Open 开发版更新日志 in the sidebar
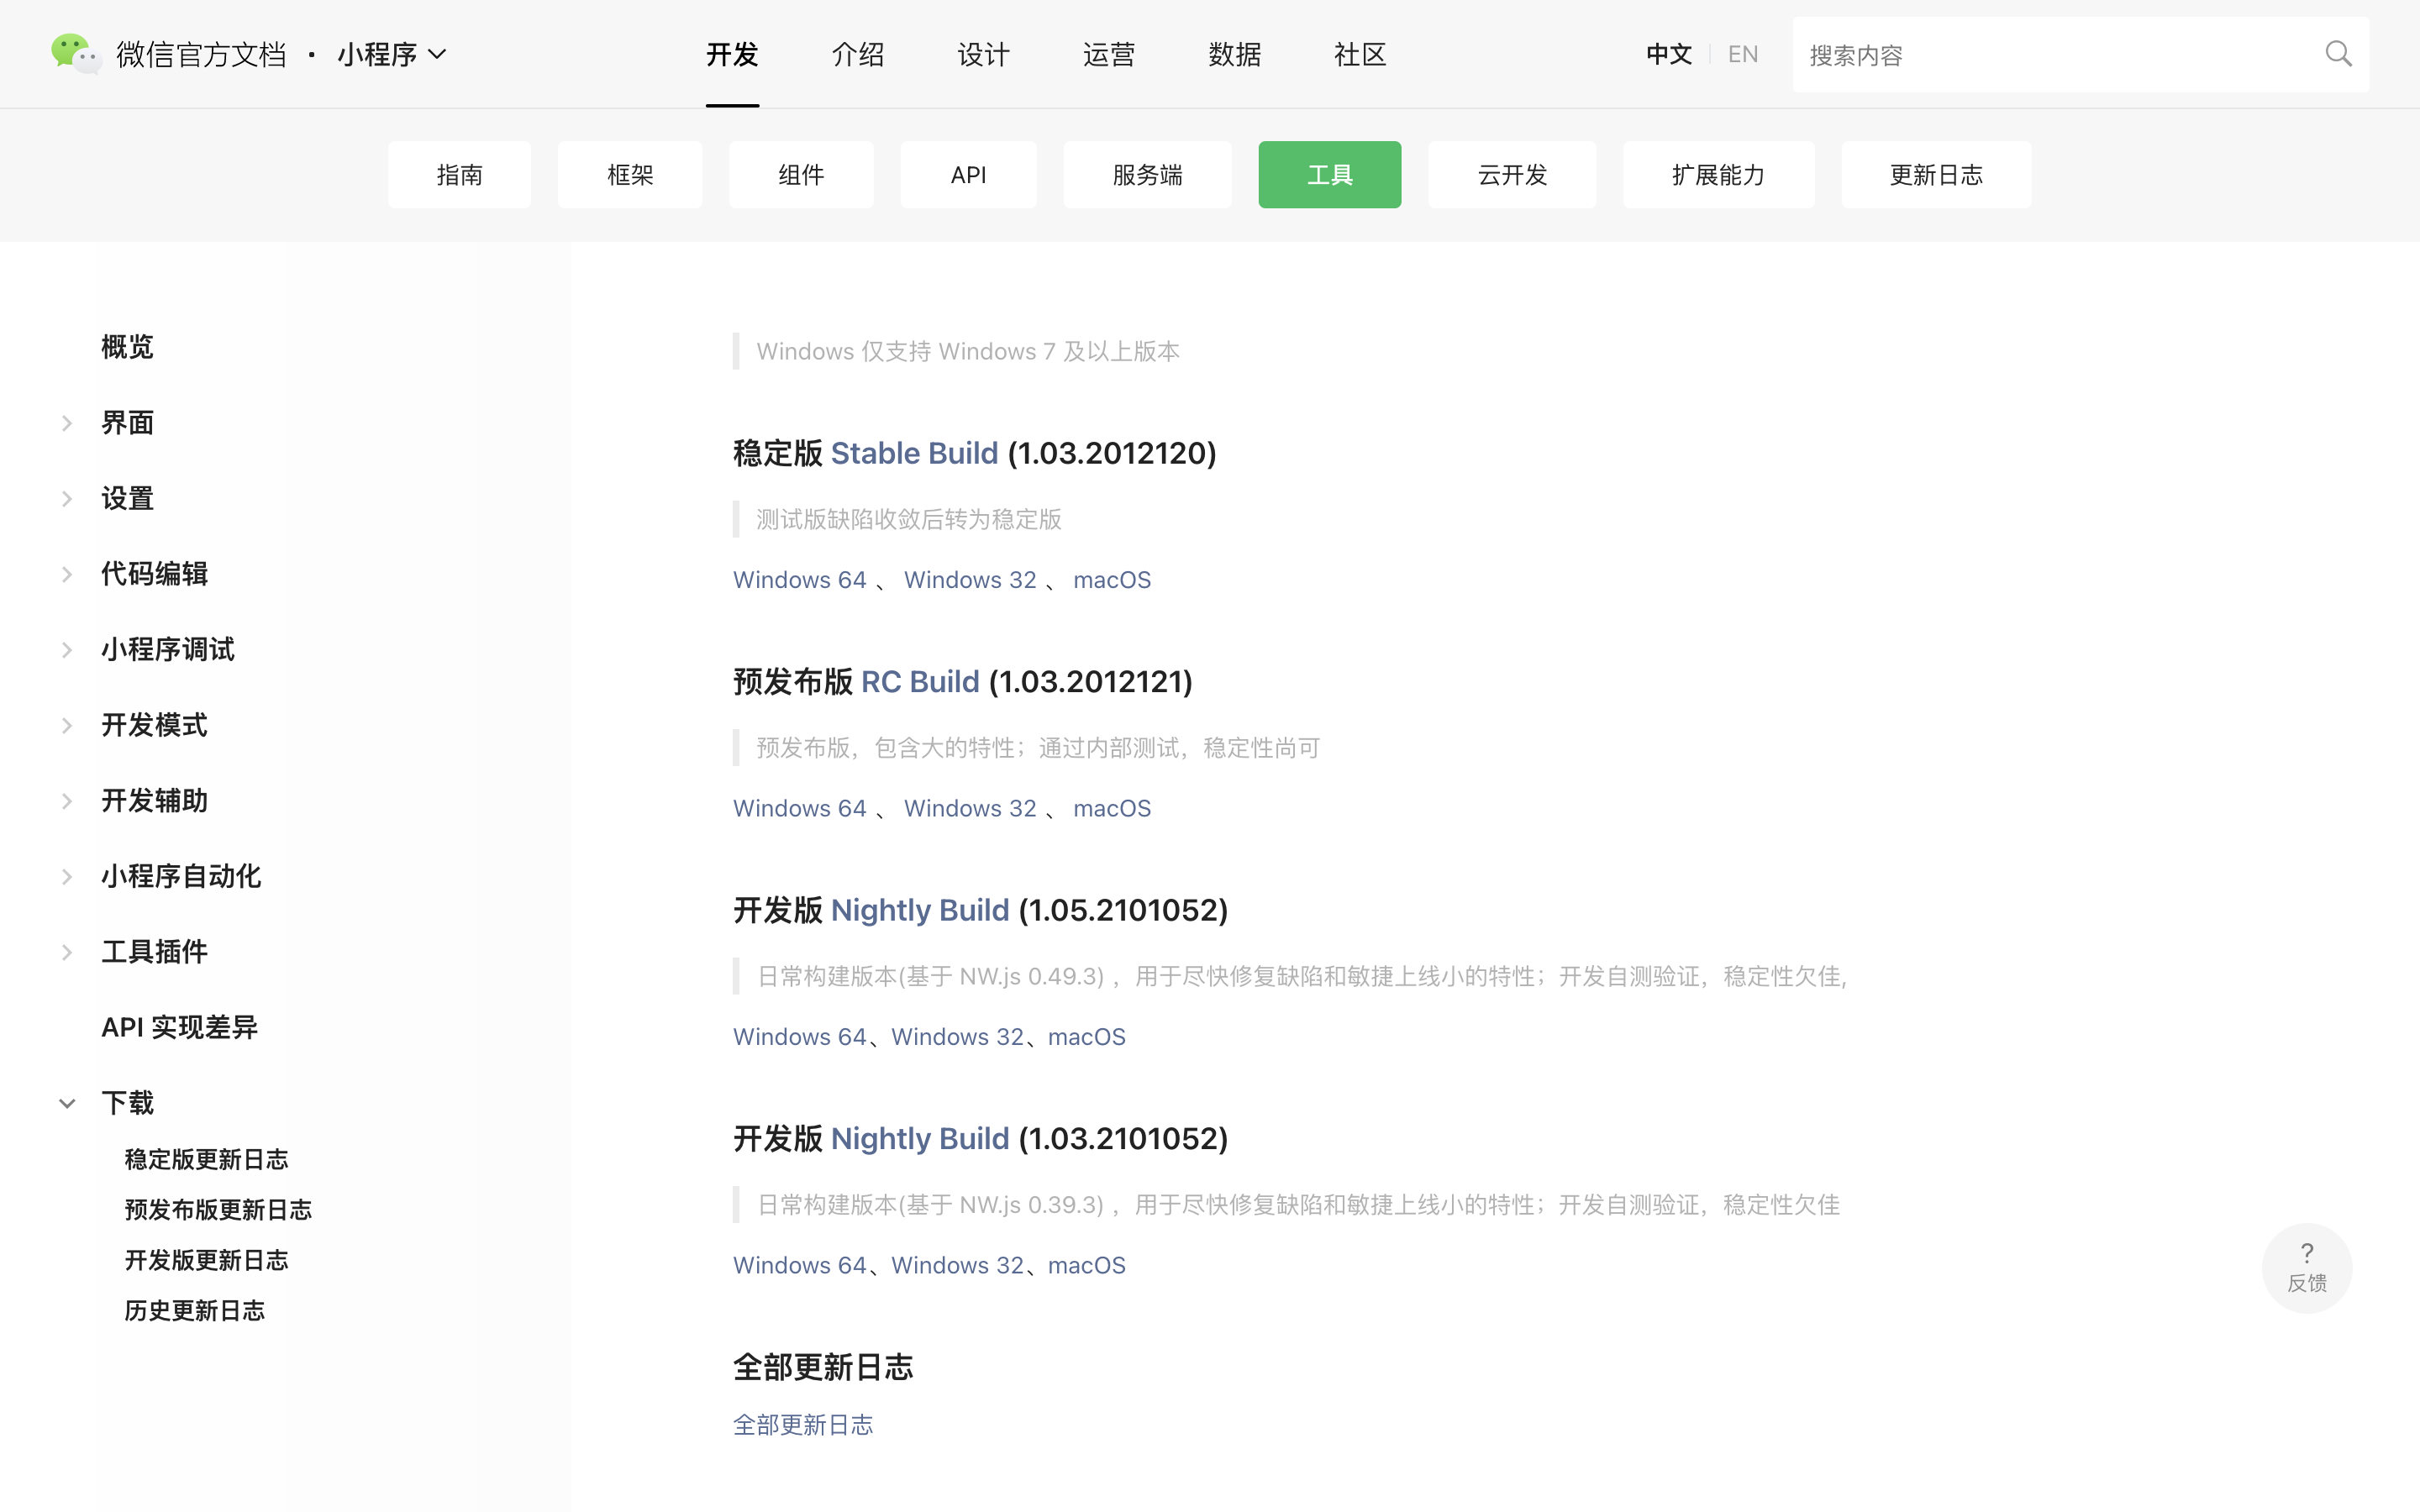Viewport: 2420px width, 1512px height. 206,1260
